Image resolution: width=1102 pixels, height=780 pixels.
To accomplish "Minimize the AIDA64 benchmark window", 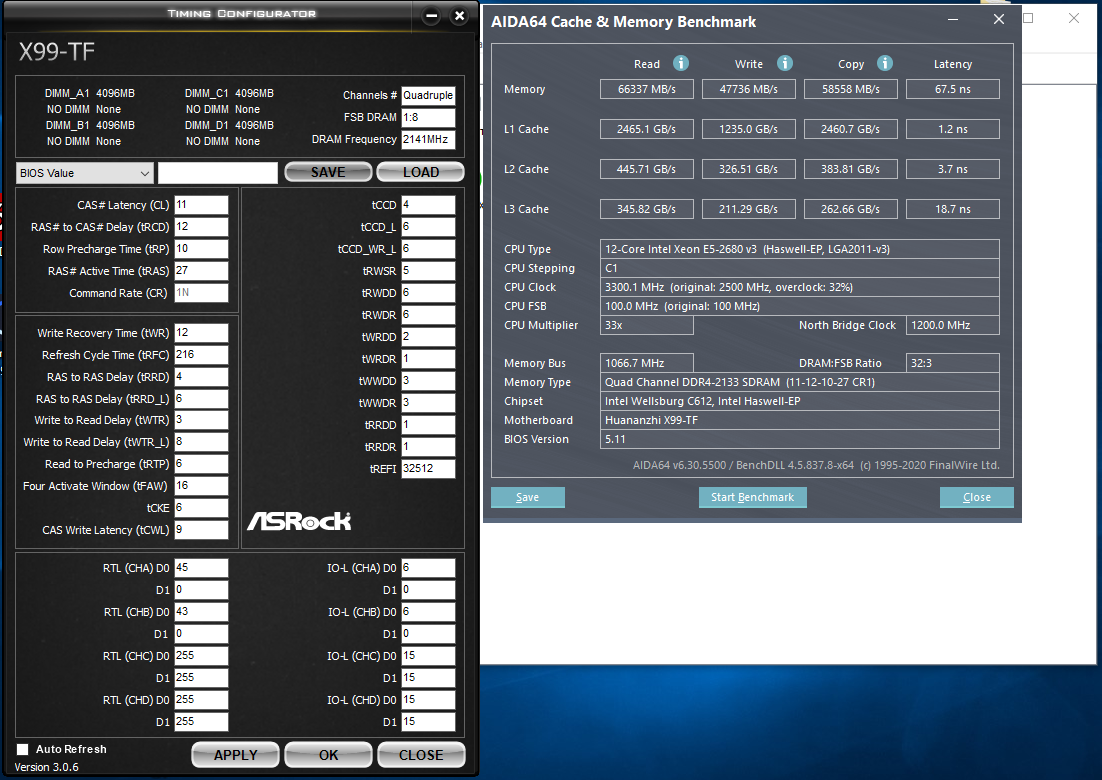I will tap(953, 20).
